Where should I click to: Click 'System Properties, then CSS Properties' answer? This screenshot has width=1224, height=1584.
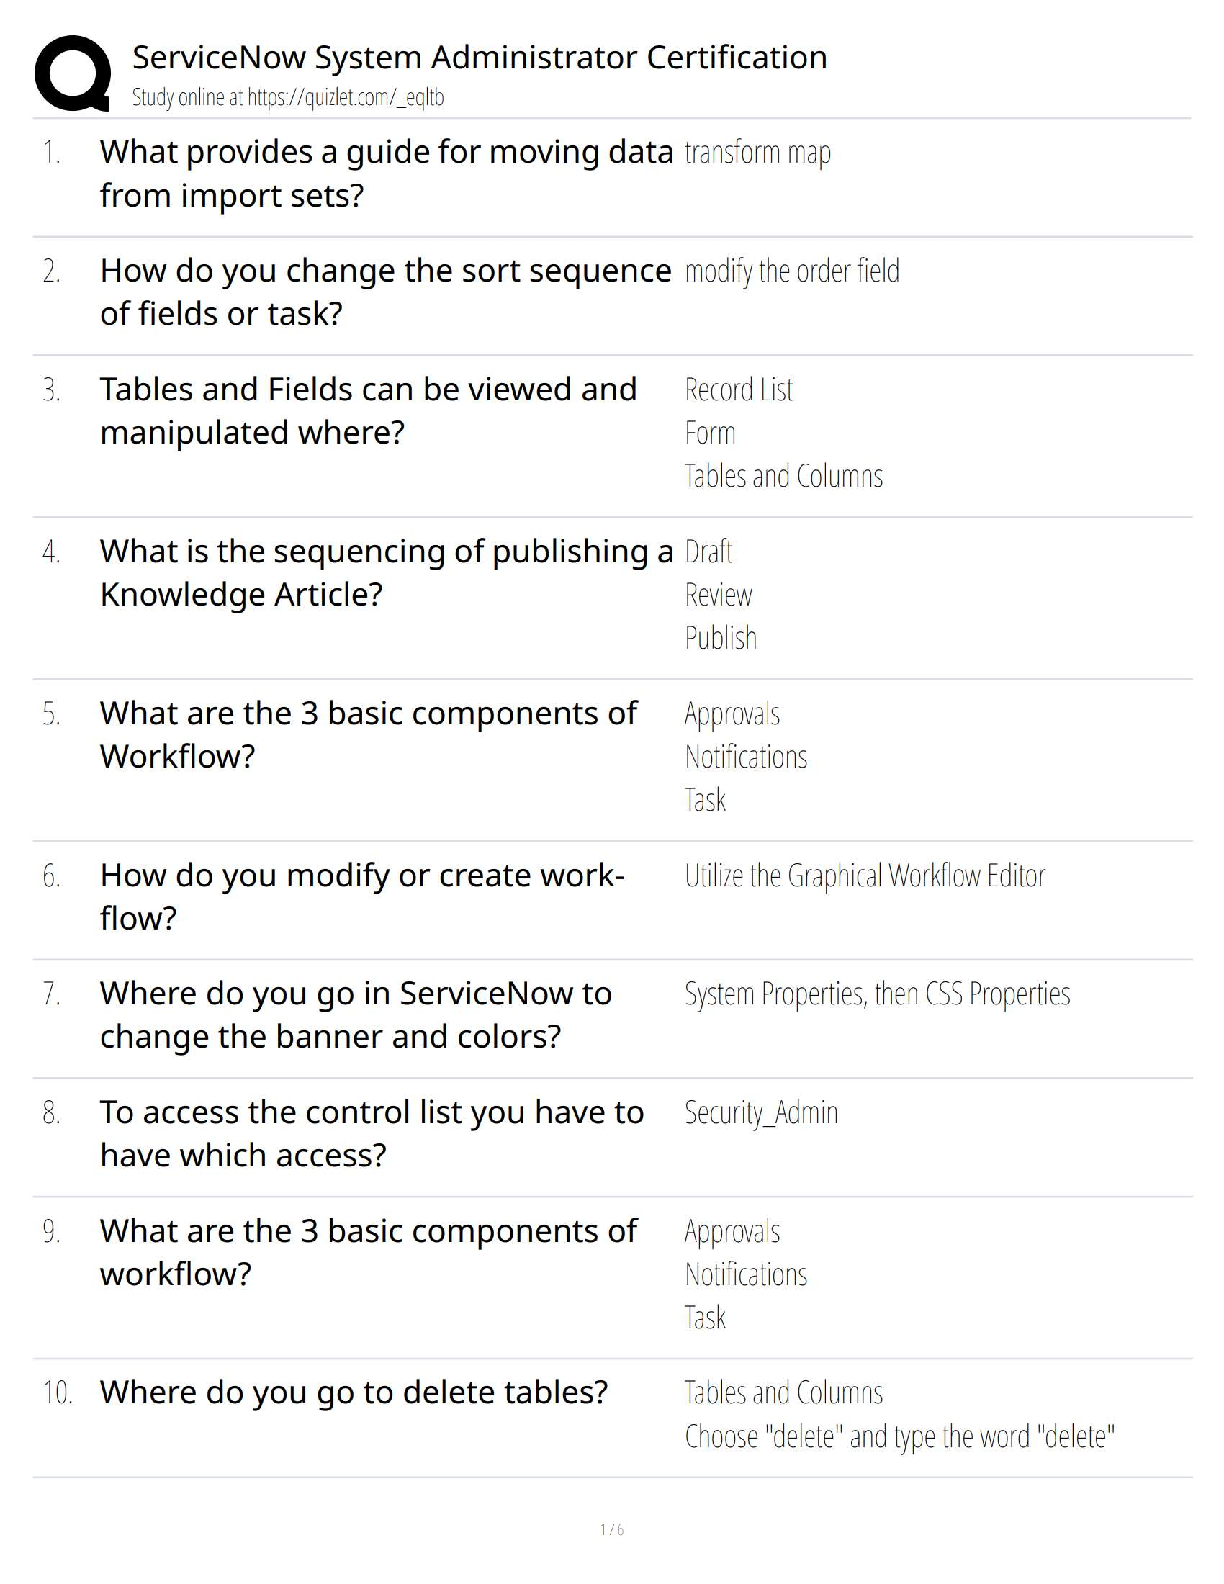877,994
